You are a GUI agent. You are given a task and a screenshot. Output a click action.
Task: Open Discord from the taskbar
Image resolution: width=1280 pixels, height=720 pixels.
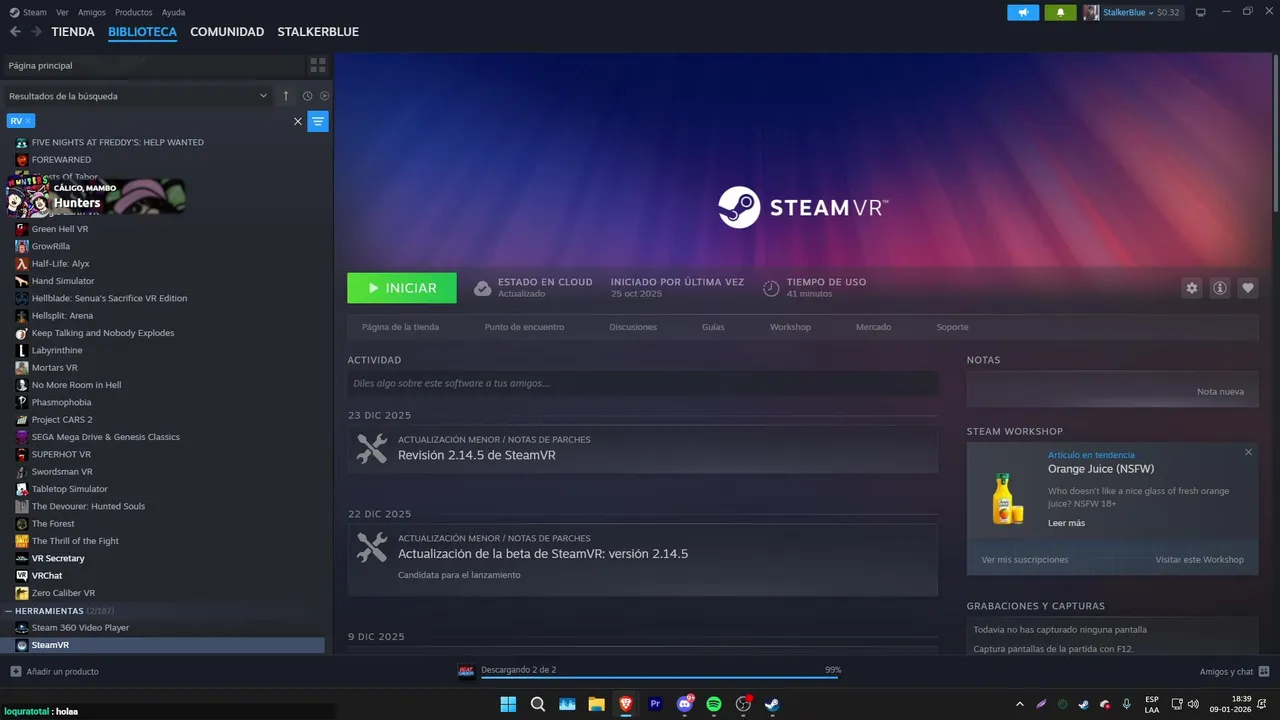[x=685, y=704]
